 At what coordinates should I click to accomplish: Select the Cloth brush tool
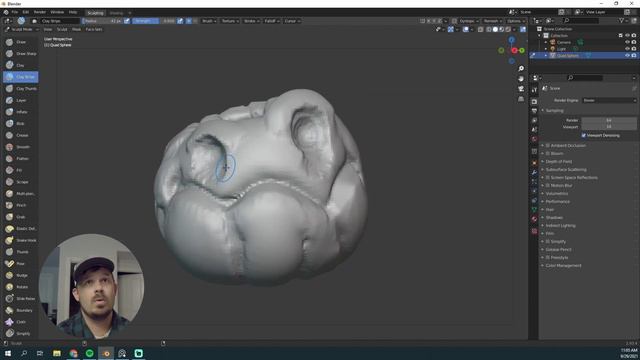[20, 322]
